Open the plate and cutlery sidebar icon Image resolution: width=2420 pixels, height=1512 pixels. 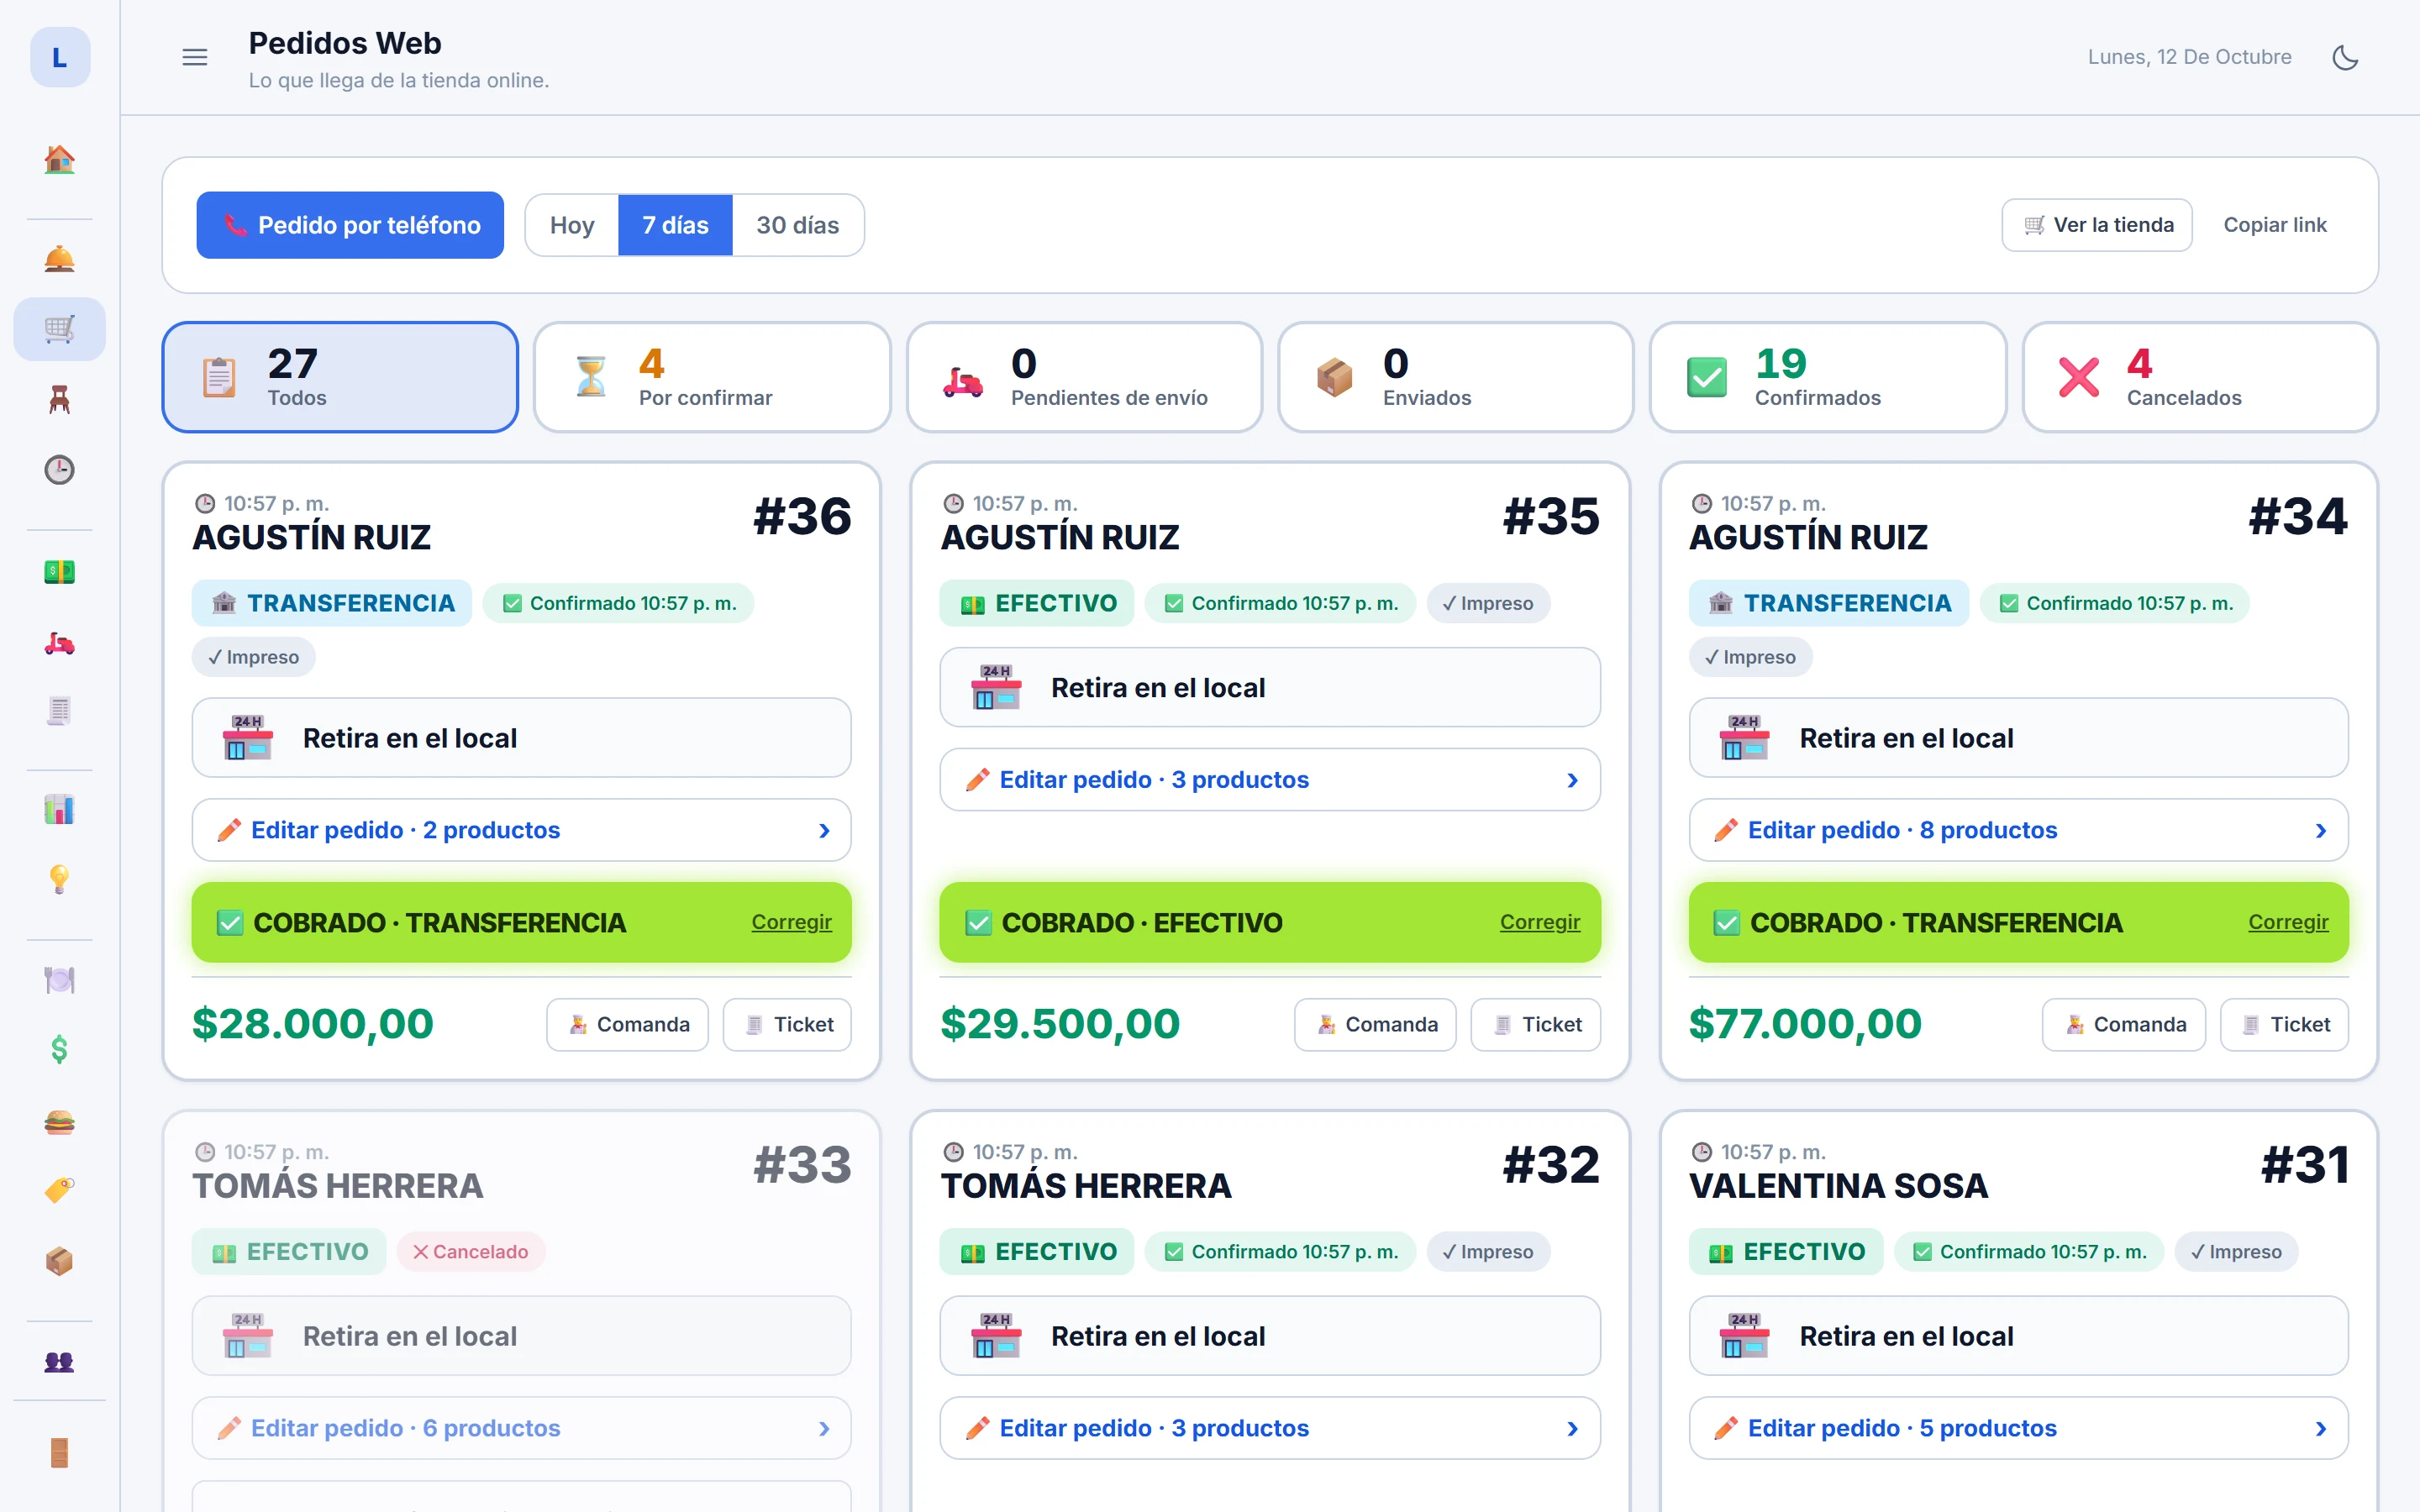click(x=59, y=979)
